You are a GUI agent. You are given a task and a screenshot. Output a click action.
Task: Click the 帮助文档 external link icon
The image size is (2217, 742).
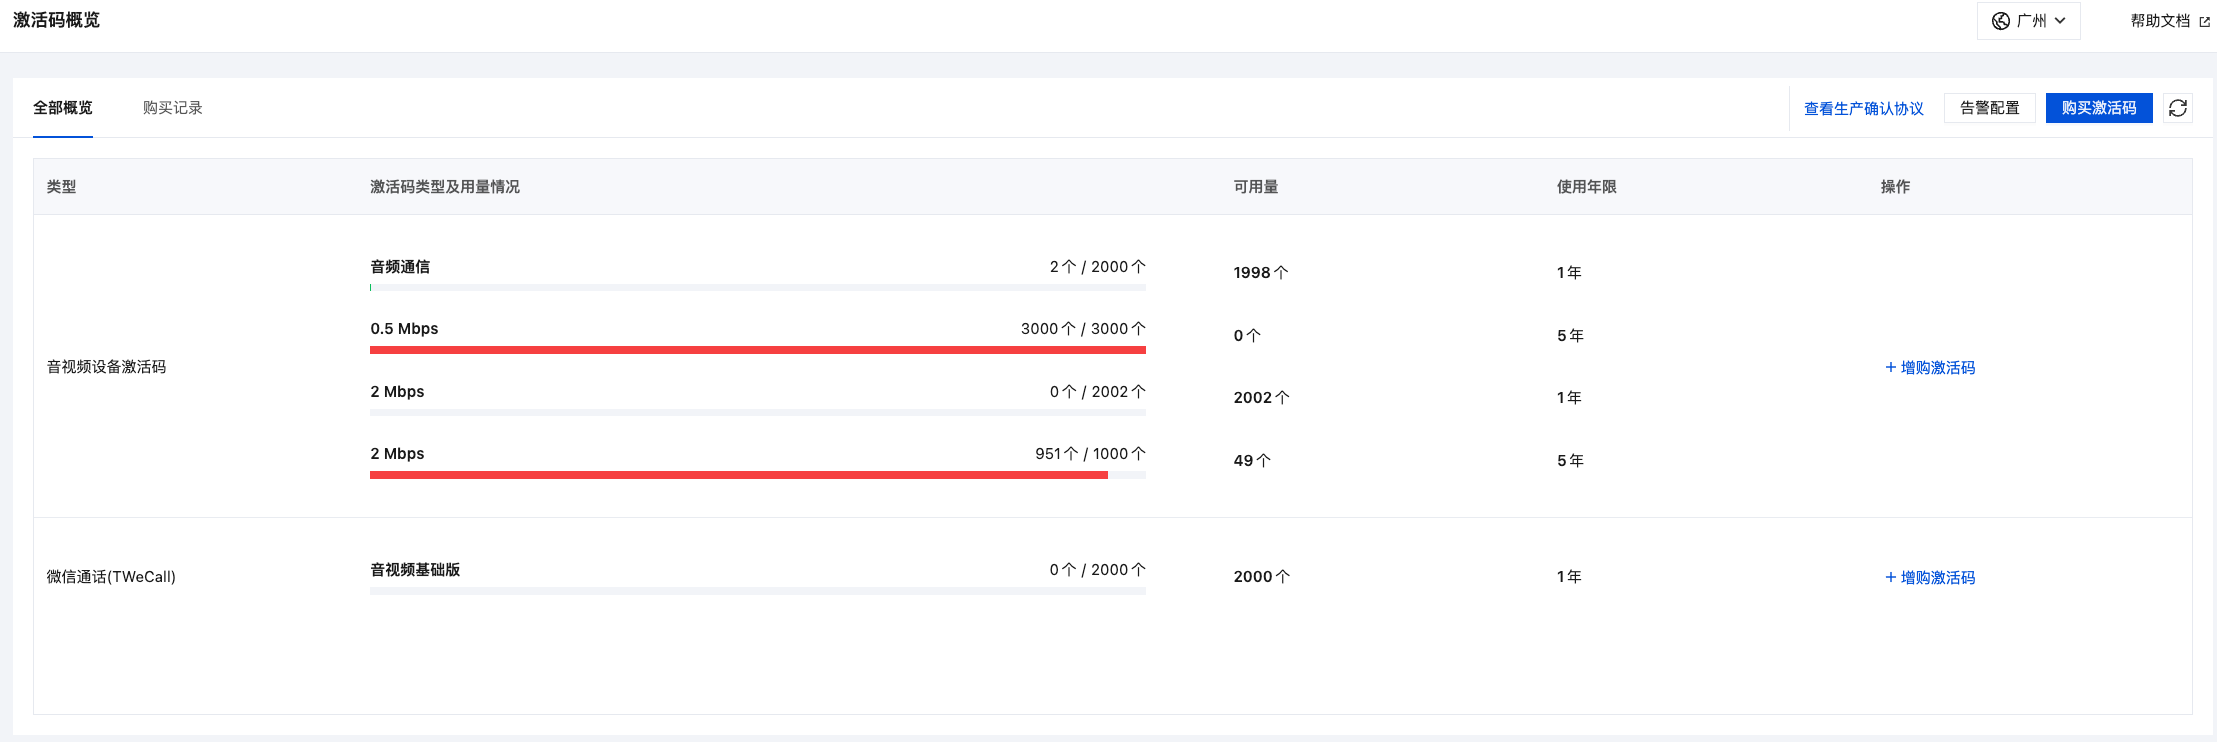coord(2204,22)
